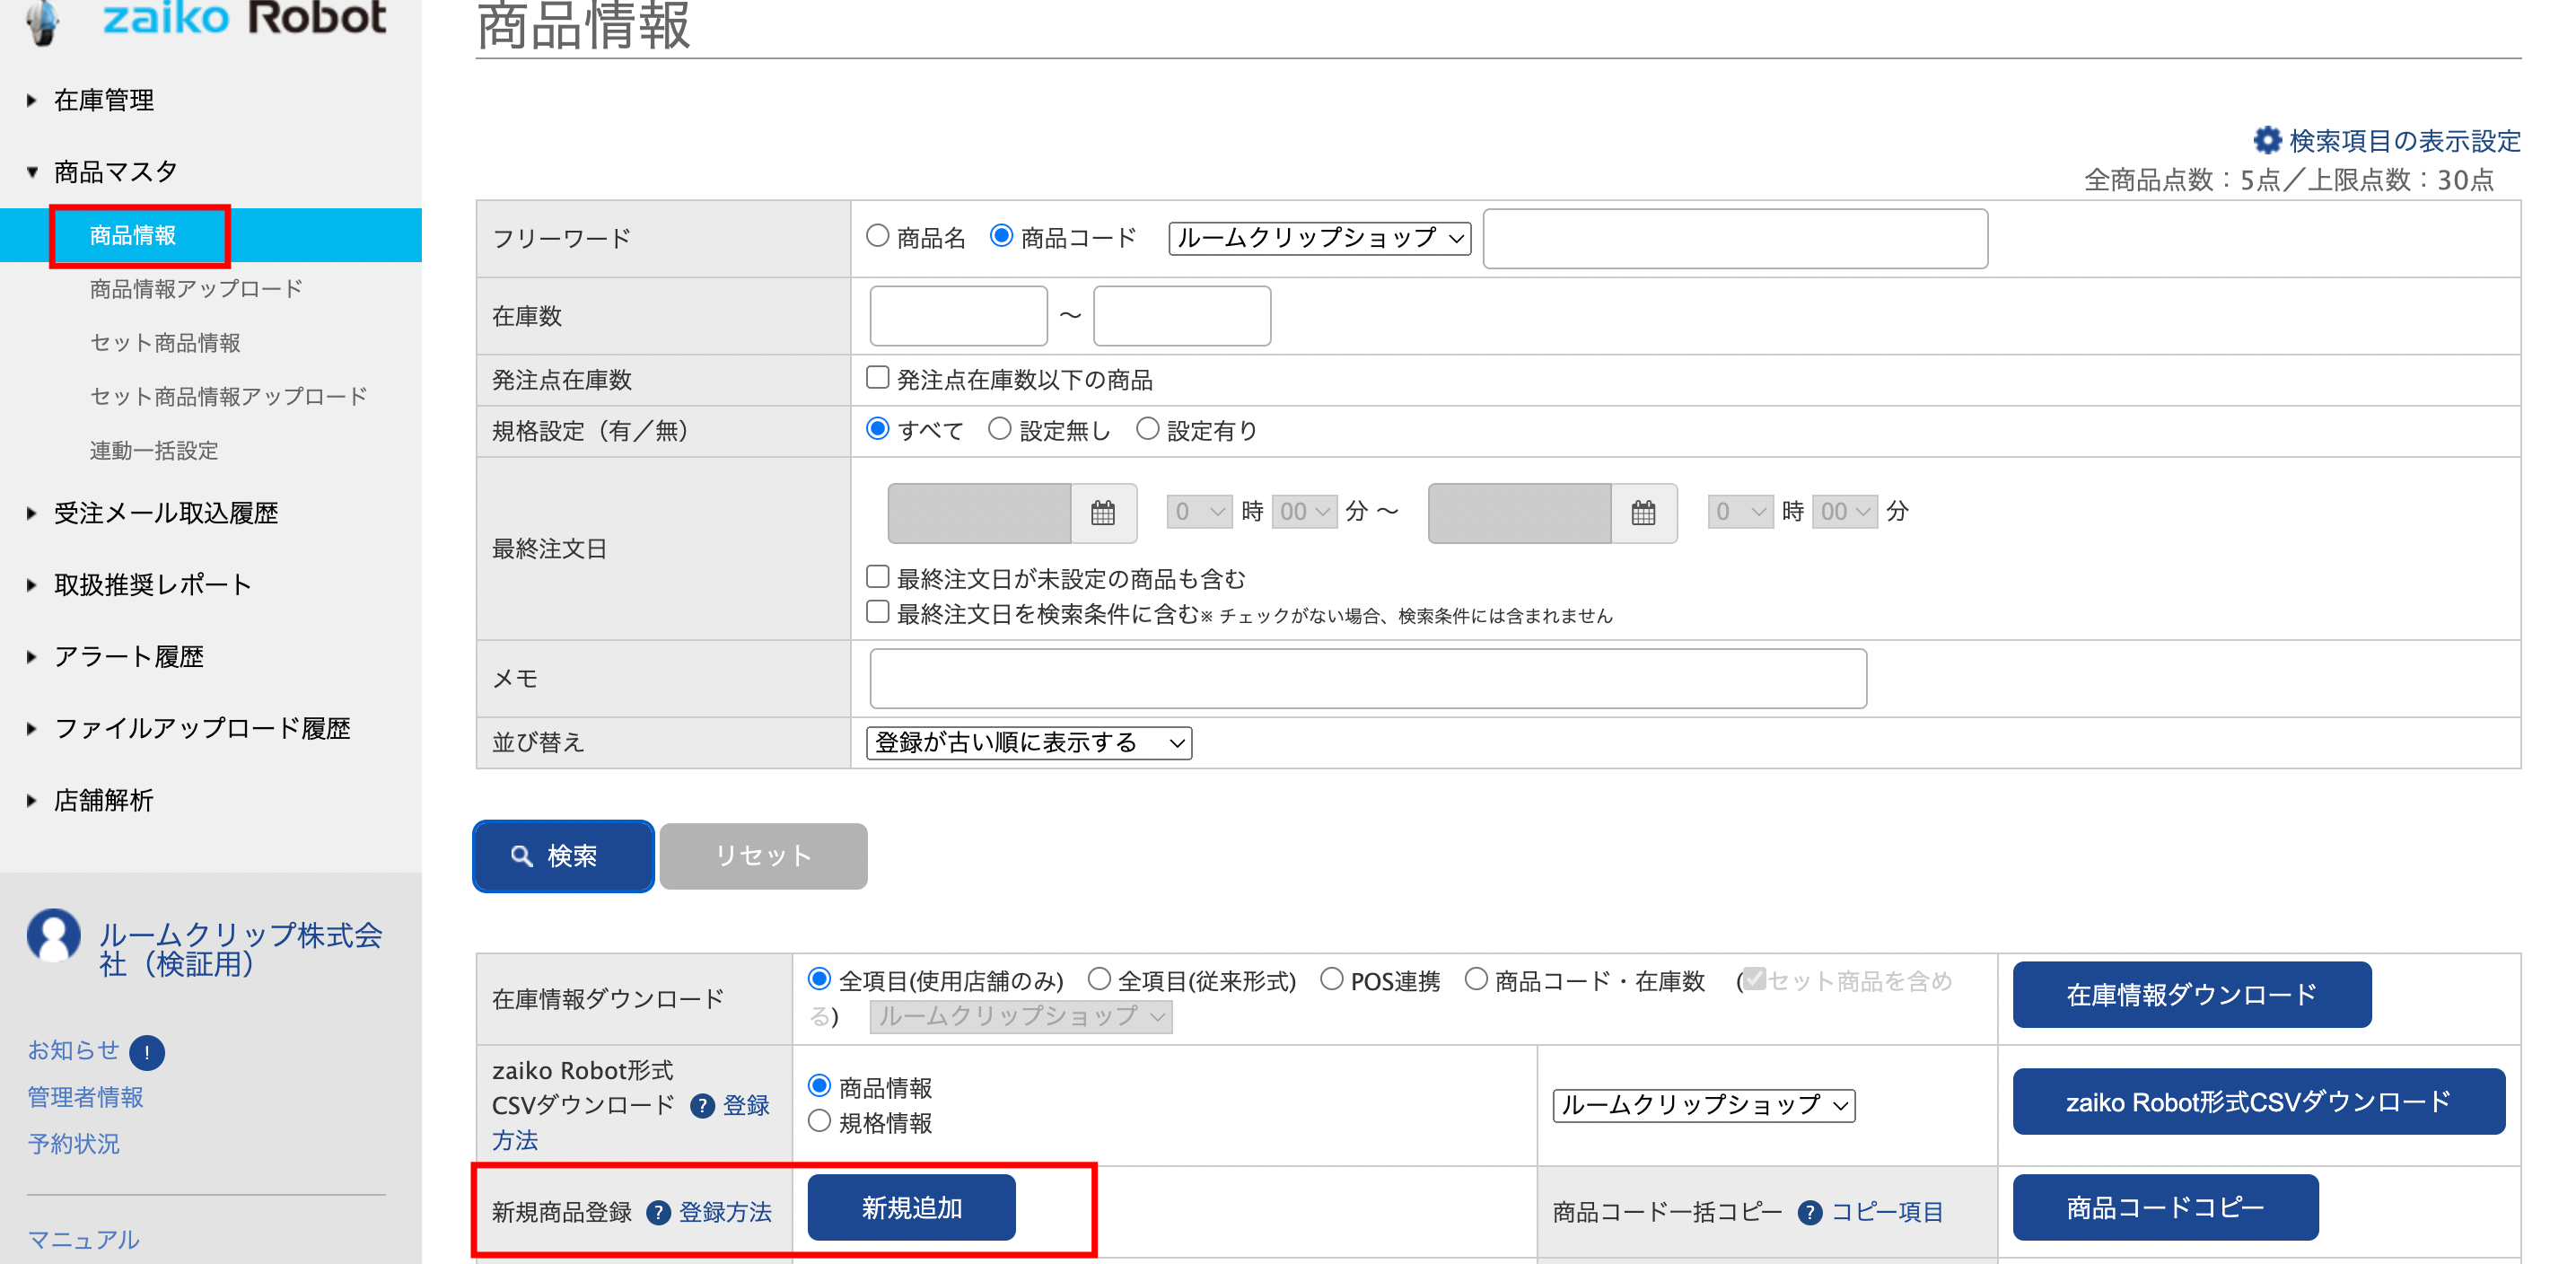The width and height of the screenshot is (2576, 1264).
Task: Click the お知らせ notification badge icon
Action: [147, 1051]
